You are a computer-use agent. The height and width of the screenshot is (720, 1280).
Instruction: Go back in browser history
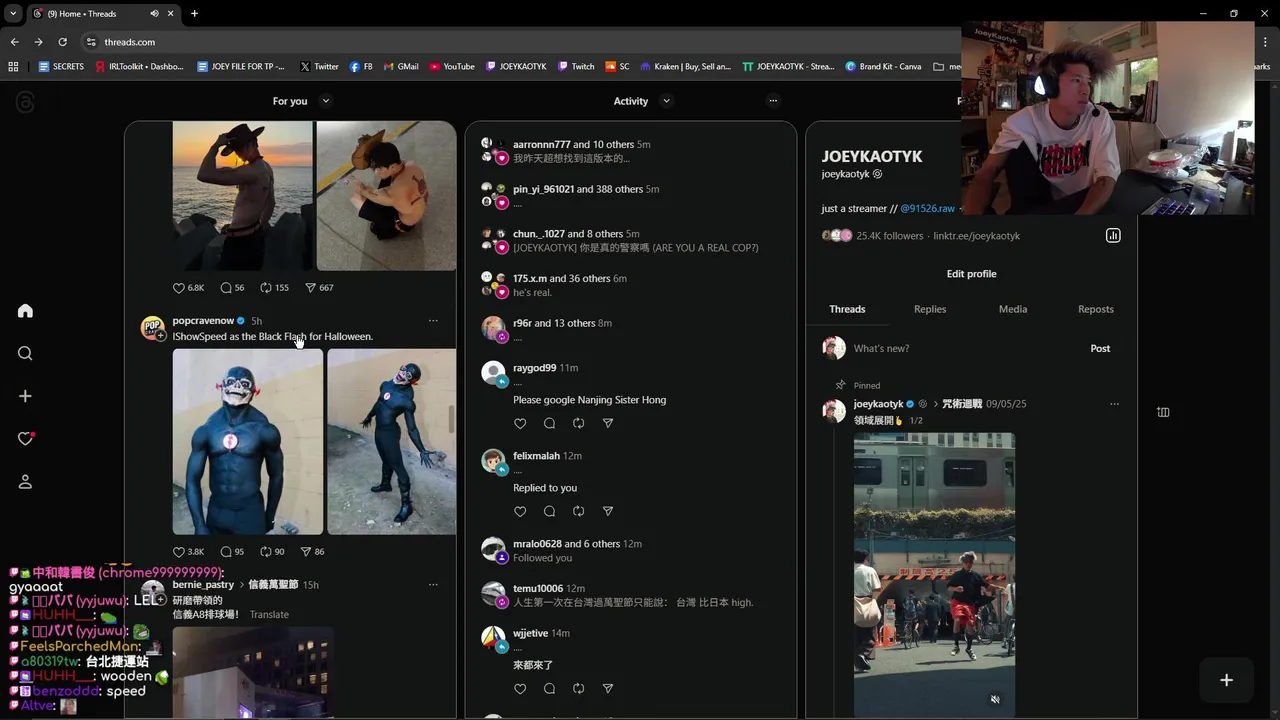point(14,42)
